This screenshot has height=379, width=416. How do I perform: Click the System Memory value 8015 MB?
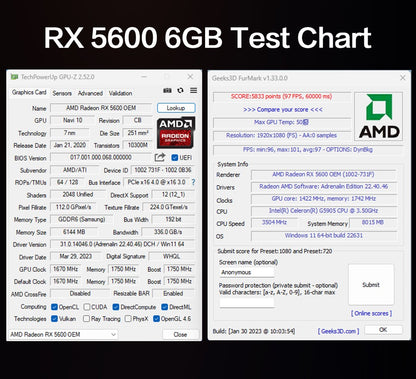point(373,222)
